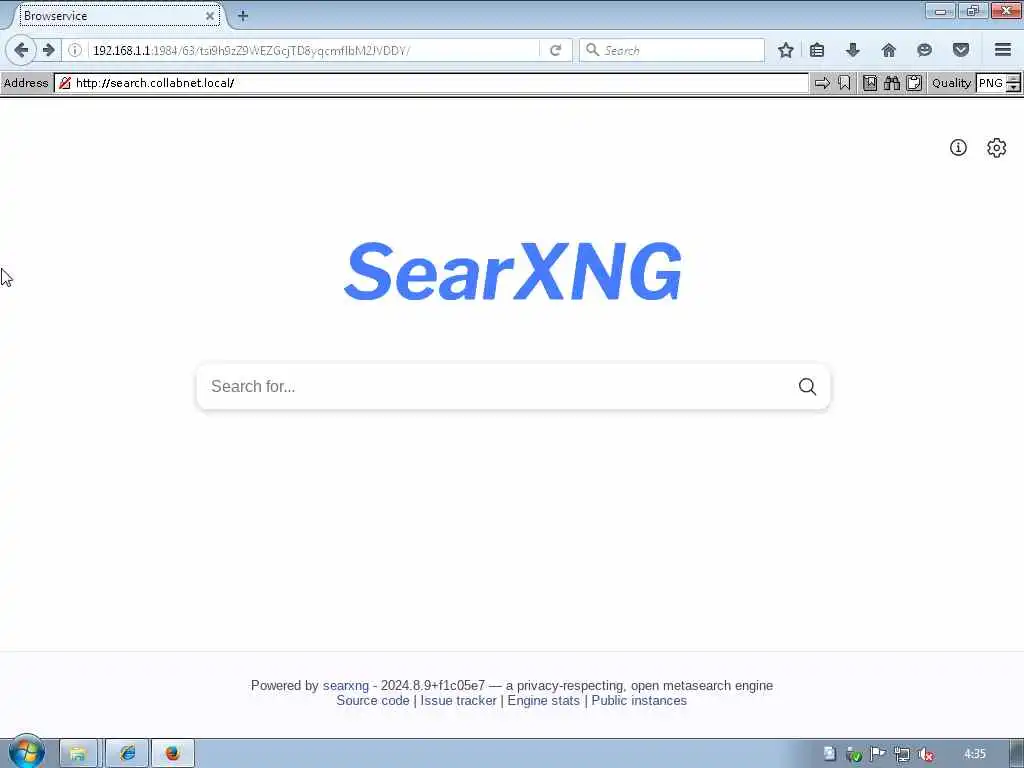
Task: Switch to Firefox taskbar button
Action: point(172,754)
